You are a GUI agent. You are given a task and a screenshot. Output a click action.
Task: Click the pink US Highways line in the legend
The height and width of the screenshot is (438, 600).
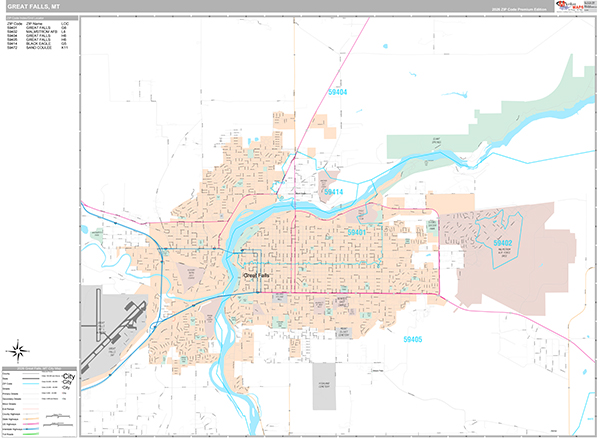31,424
